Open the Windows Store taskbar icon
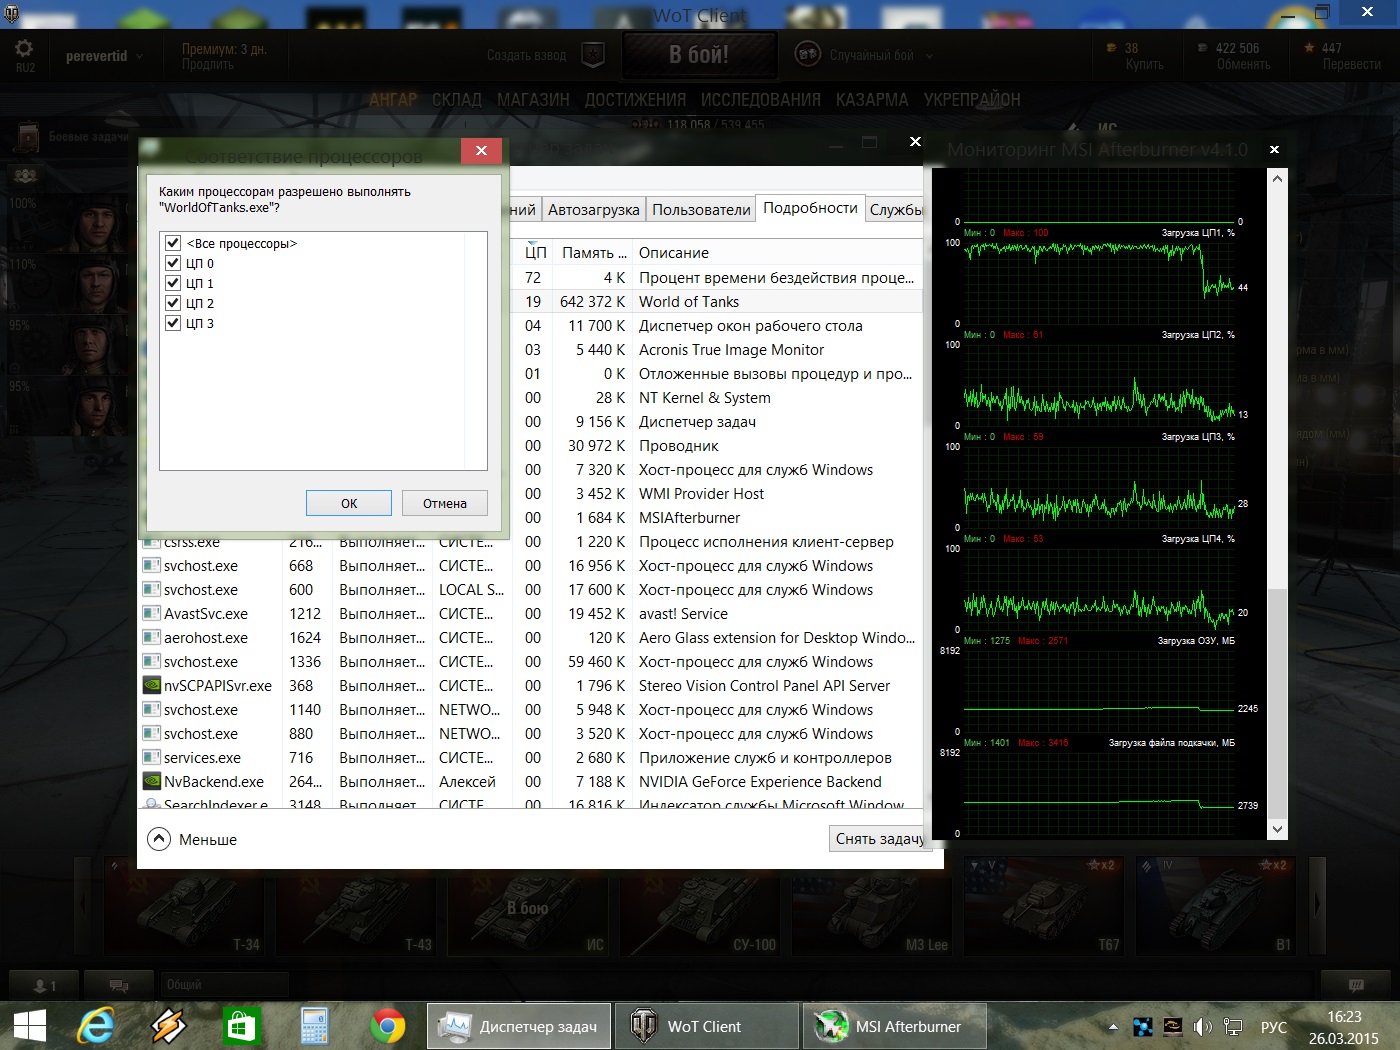 coord(242,1026)
